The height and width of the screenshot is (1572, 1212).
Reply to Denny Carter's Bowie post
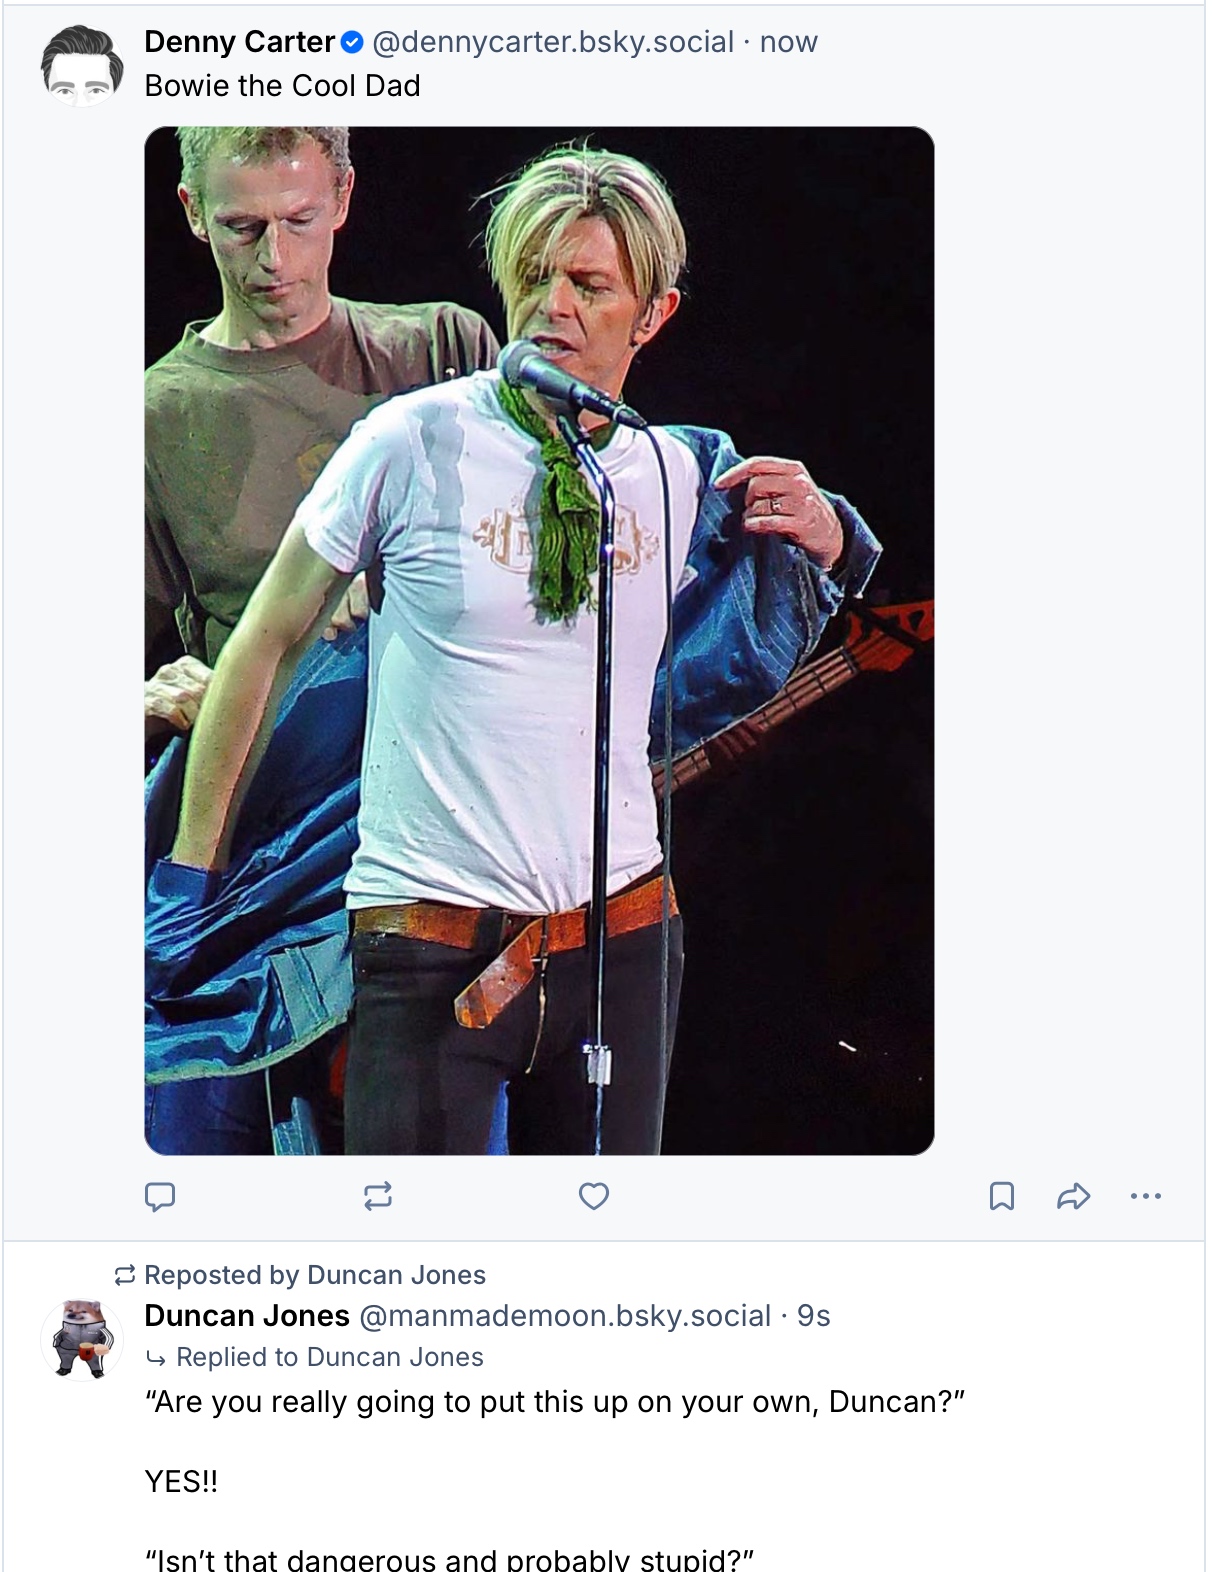click(160, 1196)
